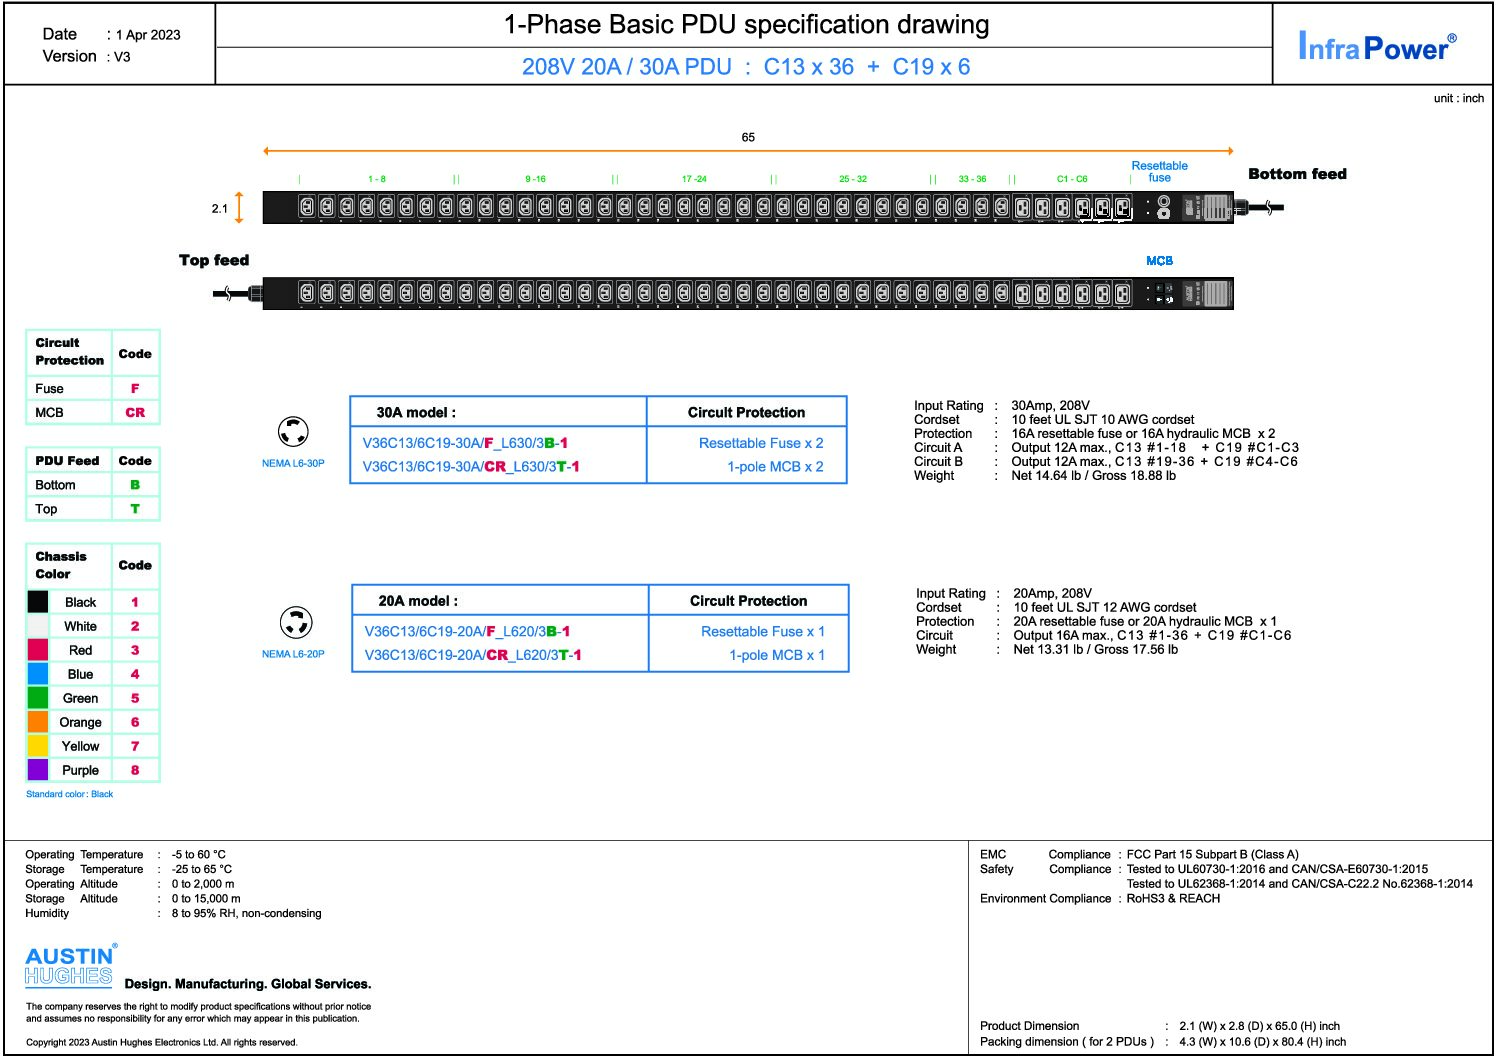The width and height of the screenshot is (1497, 1058).
Task: Select the Yellow chassis color swatch
Action: coord(38,746)
